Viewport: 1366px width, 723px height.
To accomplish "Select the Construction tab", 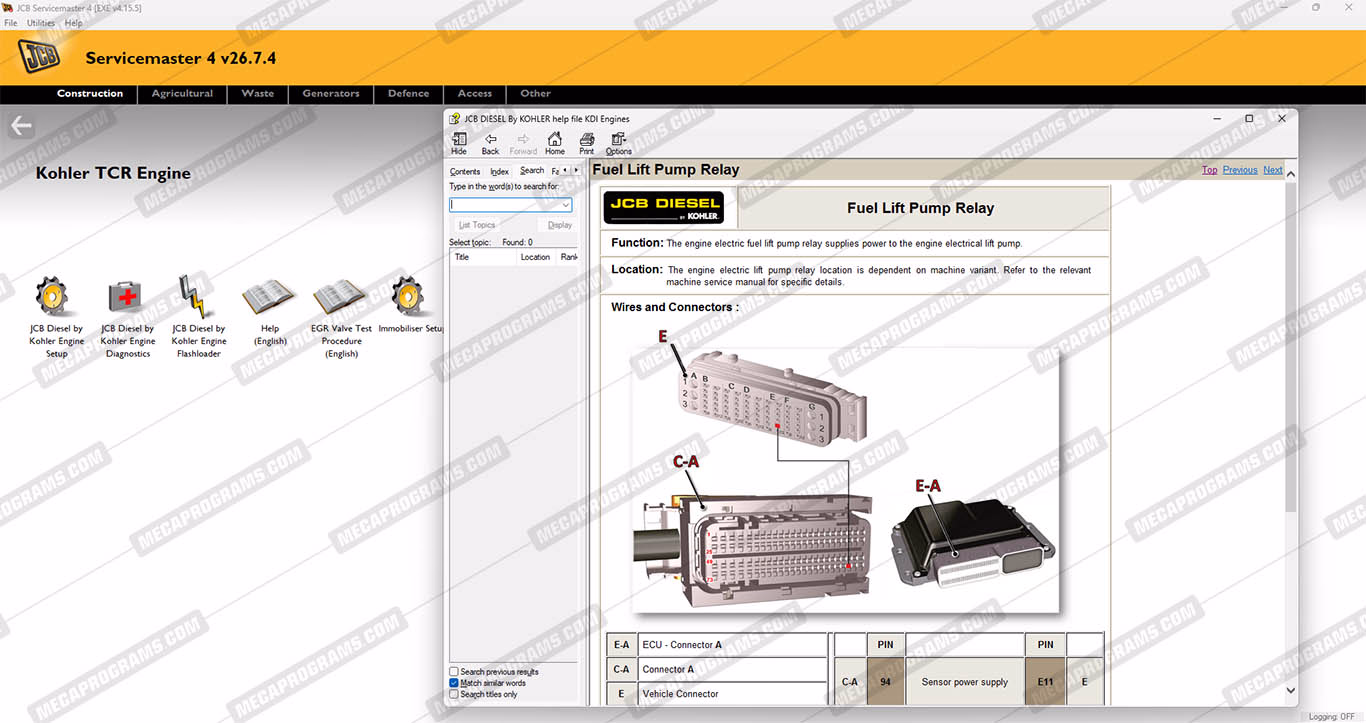I will [x=90, y=94].
